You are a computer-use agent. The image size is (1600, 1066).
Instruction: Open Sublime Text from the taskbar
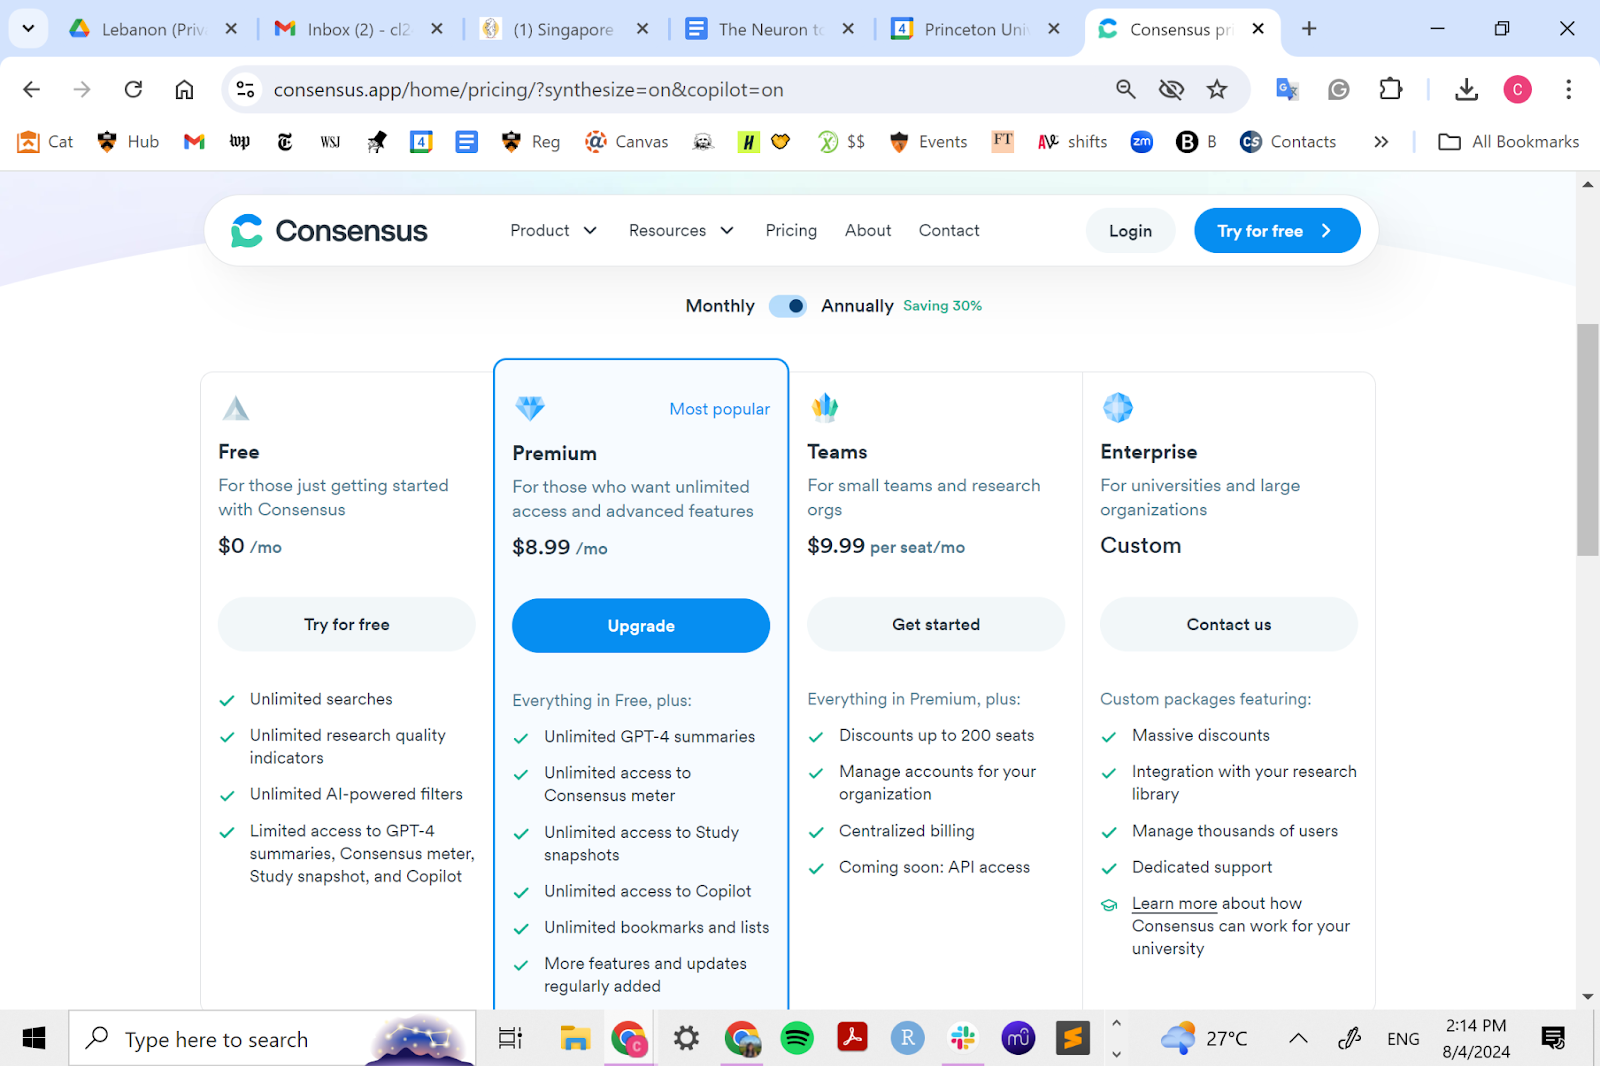[x=1073, y=1038]
